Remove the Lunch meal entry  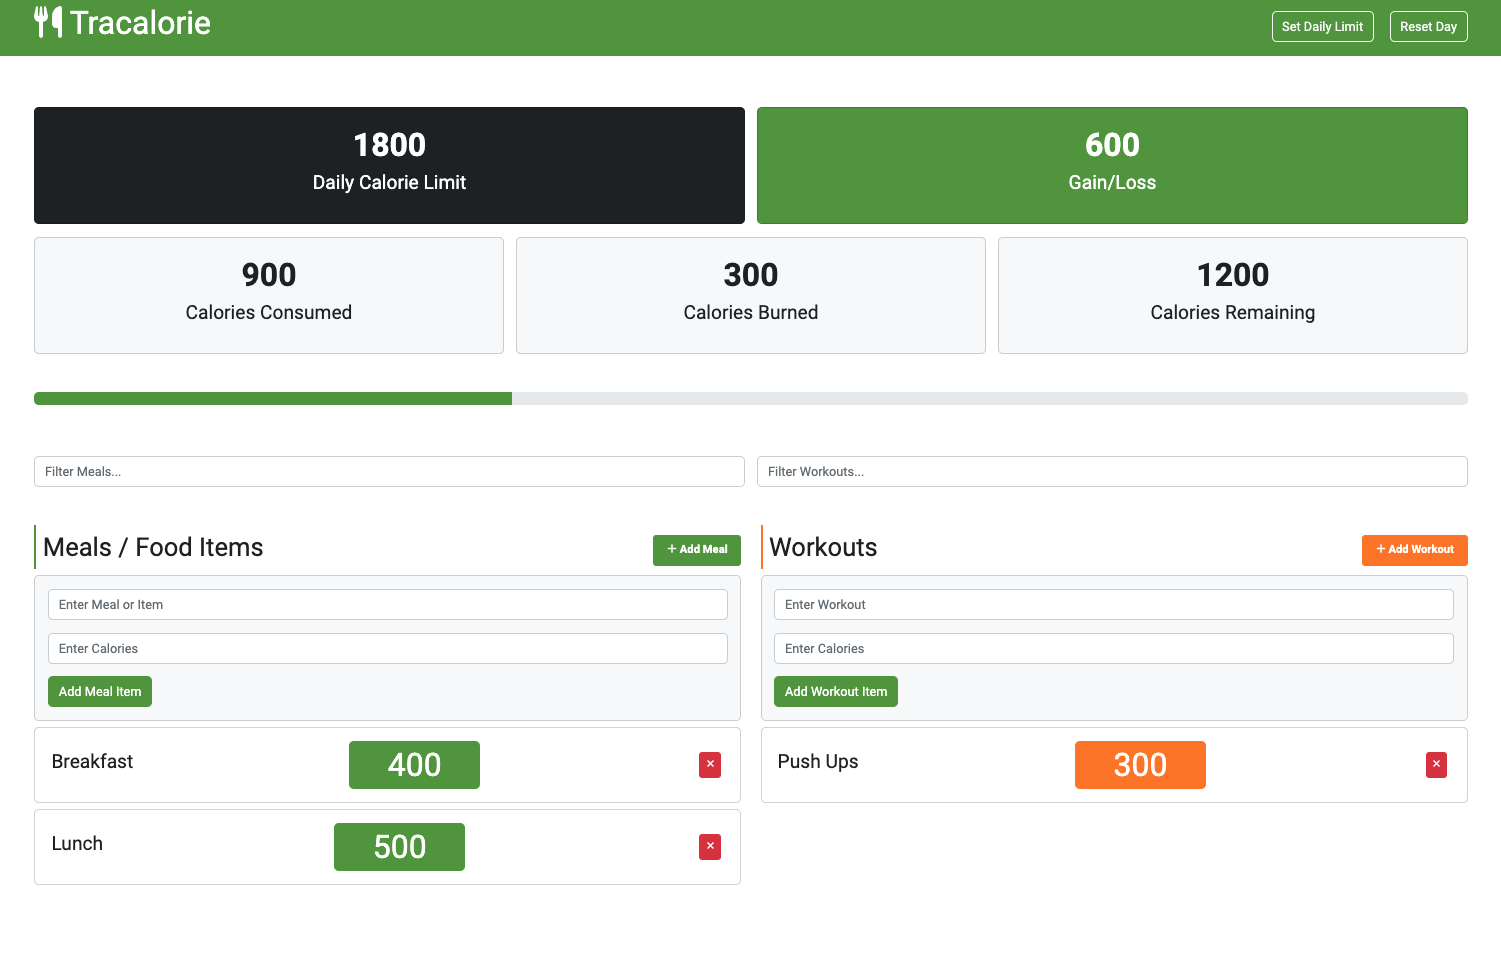click(x=710, y=847)
